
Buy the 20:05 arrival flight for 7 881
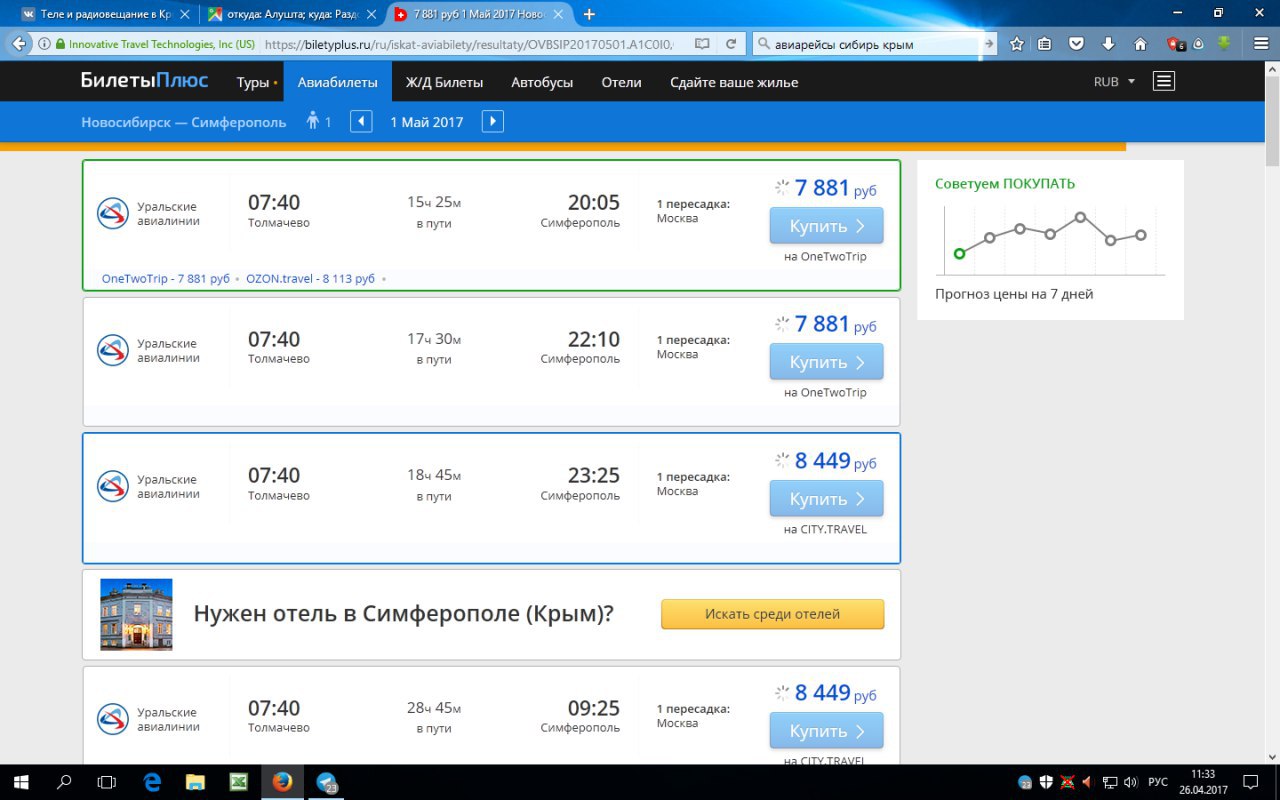(x=826, y=226)
